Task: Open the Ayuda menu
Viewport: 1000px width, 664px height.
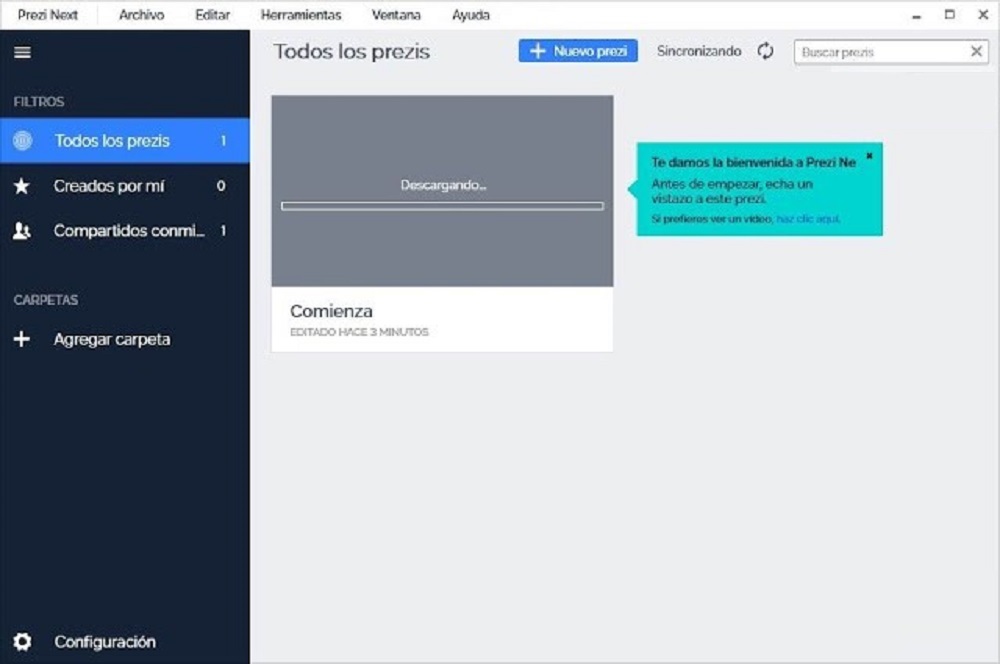Action: [471, 15]
